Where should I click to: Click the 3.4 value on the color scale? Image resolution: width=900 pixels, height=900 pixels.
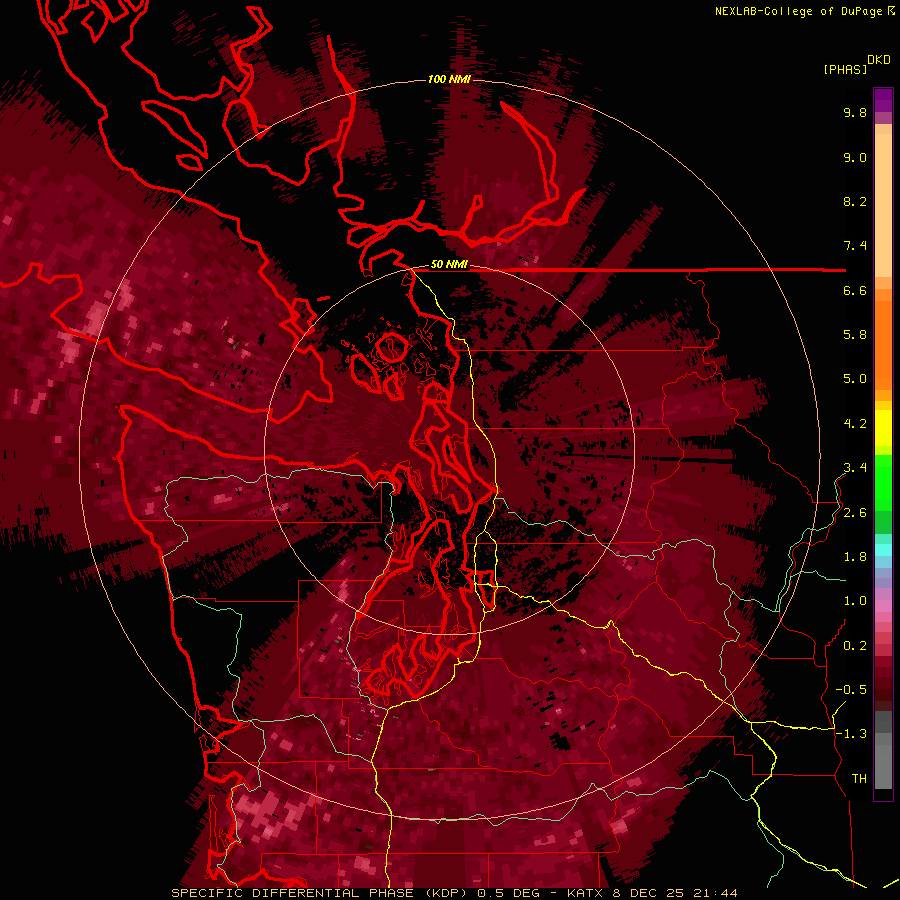point(855,468)
